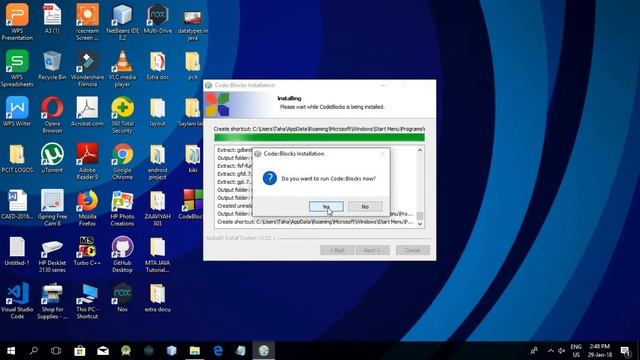Screen dimensions: 640x360
Task: Select the A3 (1) PDF desktop icon
Action: tap(52, 18)
